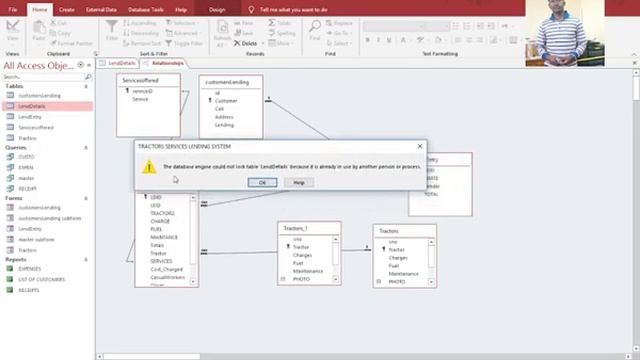Switch to the Create ribbon tab
Image resolution: width=640 pixels, height=360 pixels.
pyautogui.click(x=66, y=9)
